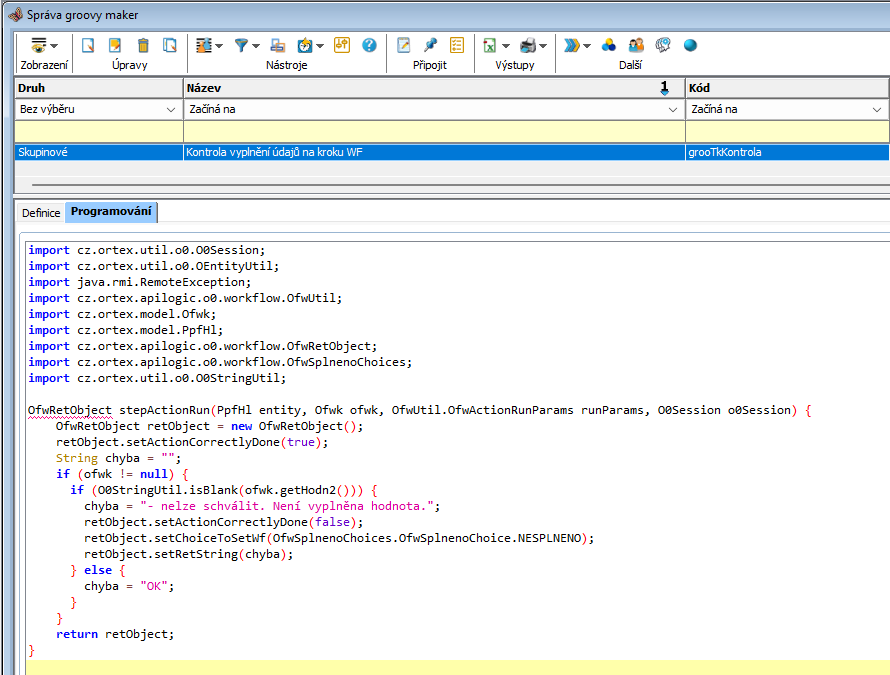Switch to the Definice tab
The image size is (890, 675).
coord(41,213)
